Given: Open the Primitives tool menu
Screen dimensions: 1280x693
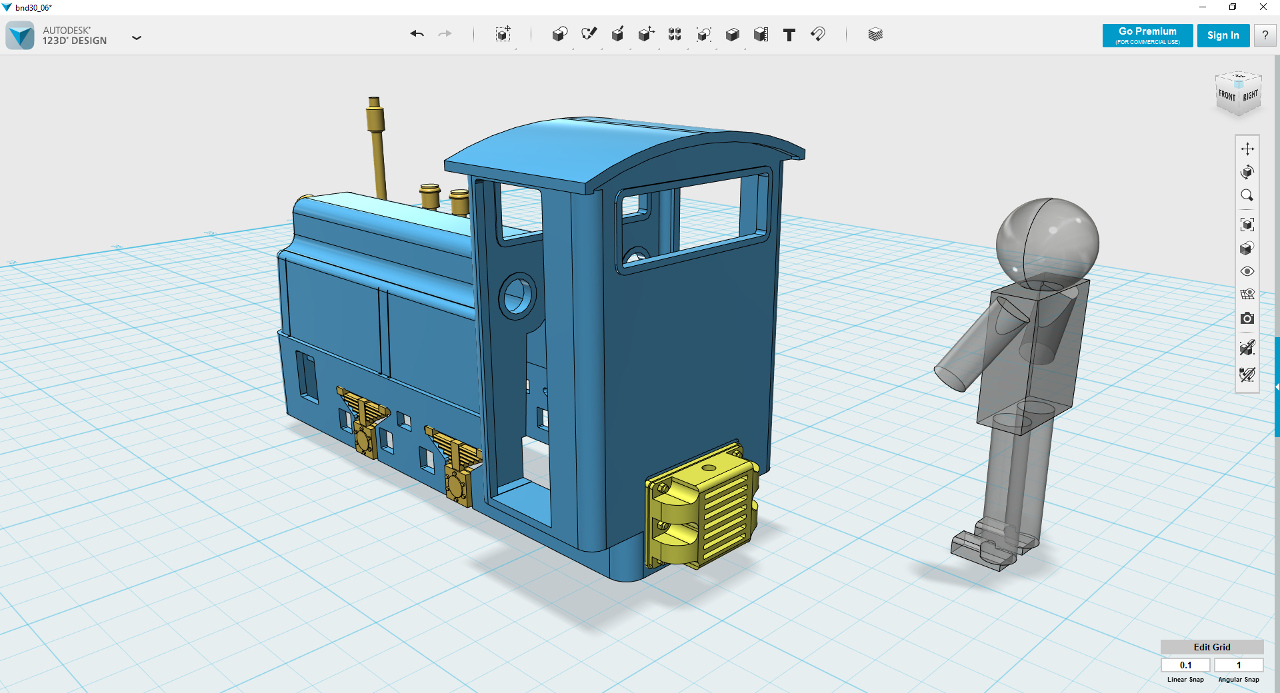Looking at the screenshot, I should (x=560, y=34).
